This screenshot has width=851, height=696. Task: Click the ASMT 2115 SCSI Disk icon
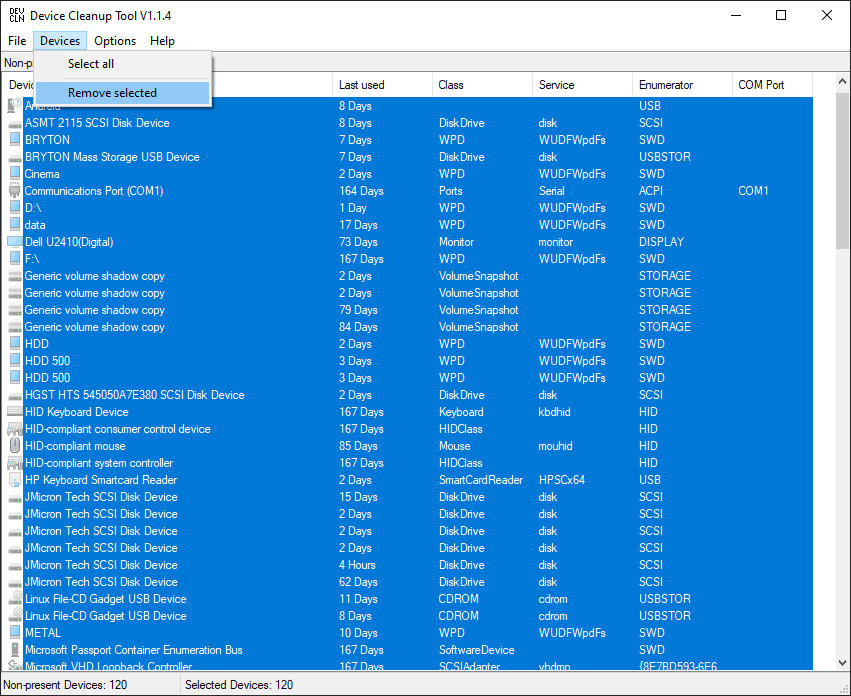(x=15, y=123)
